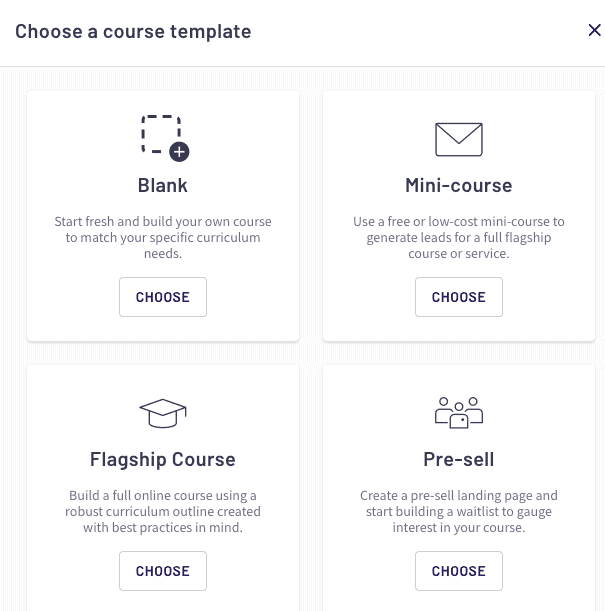The image size is (605, 611).
Task: Choose the Blank course template
Action: click(x=163, y=297)
